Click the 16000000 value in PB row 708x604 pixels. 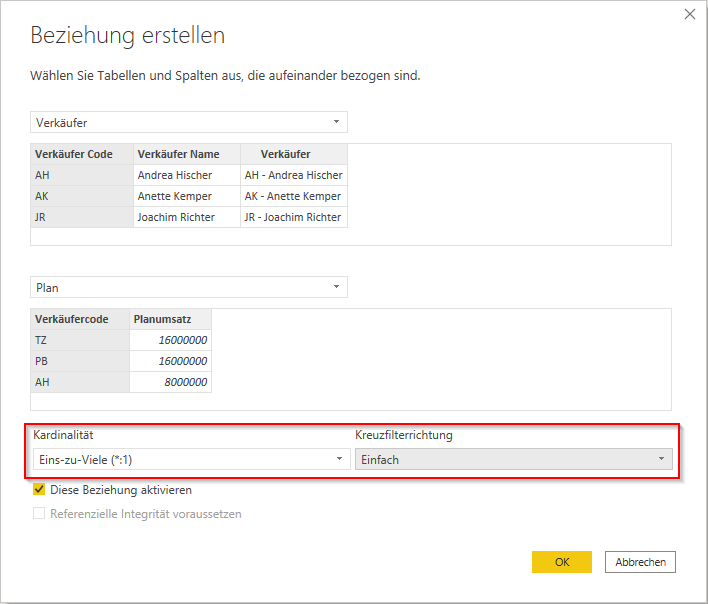(170, 361)
